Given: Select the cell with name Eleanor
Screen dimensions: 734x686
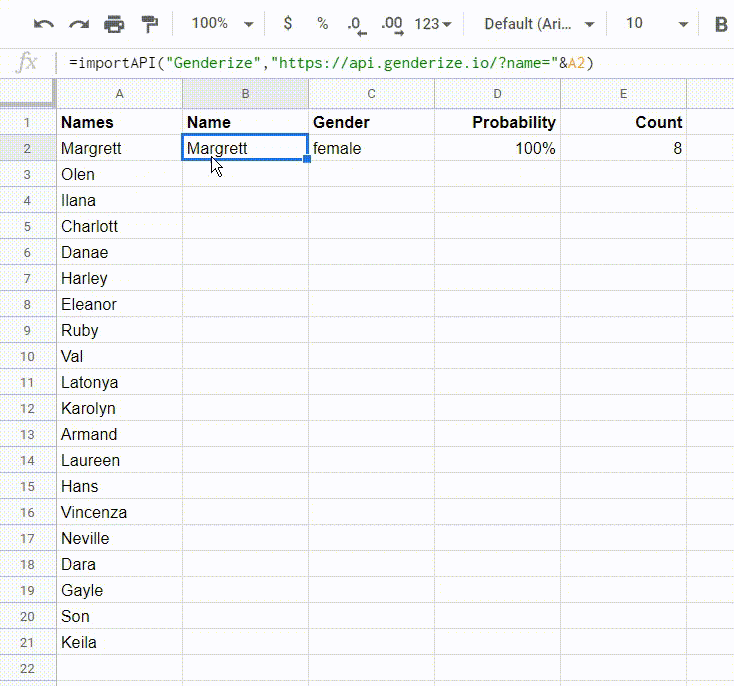Looking at the screenshot, I should (119, 304).
